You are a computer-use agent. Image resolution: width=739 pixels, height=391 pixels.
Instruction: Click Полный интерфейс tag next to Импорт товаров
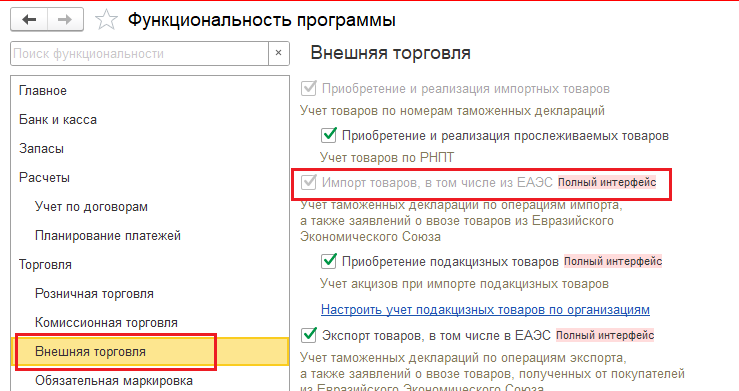(x=607, y=182)
